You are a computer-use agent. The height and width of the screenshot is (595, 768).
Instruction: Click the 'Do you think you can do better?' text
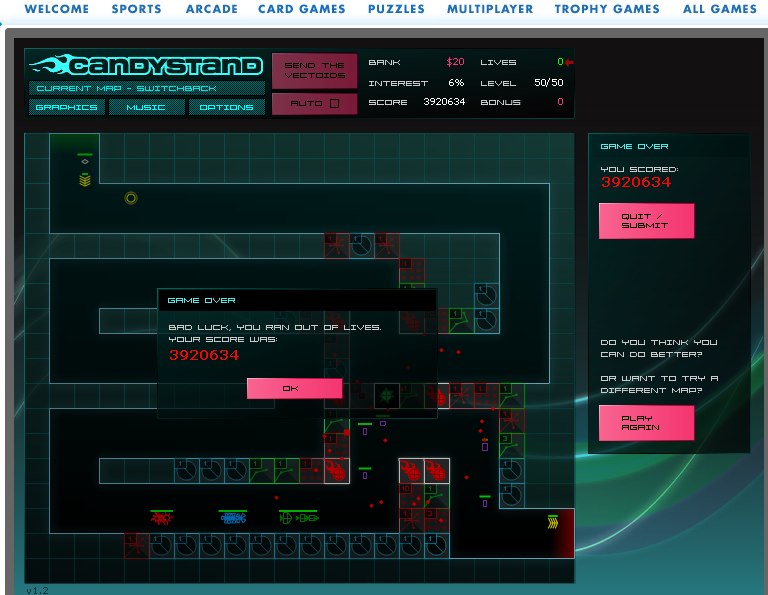659,348
